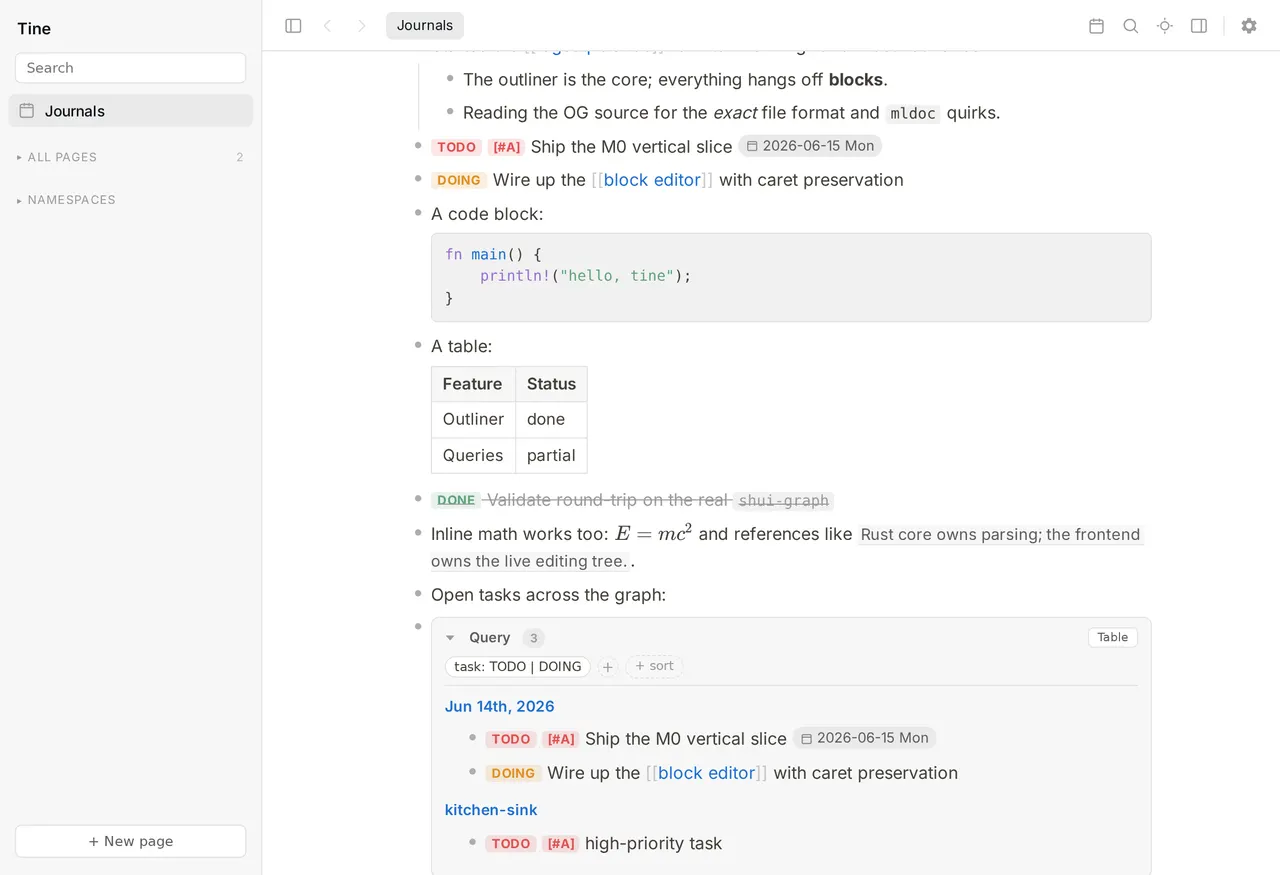
Task: Toggle DOING marker on Wire up block
Action: (459, 180)
